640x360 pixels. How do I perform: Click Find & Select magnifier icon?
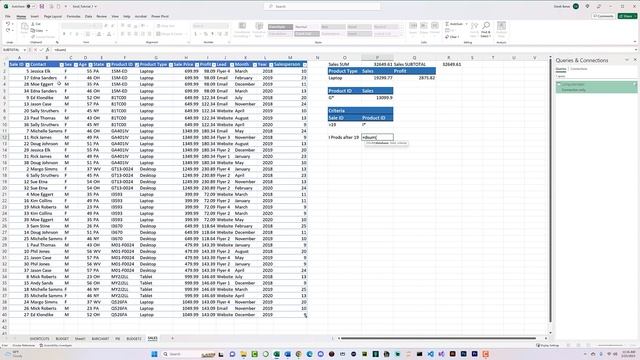coord(486,26)
